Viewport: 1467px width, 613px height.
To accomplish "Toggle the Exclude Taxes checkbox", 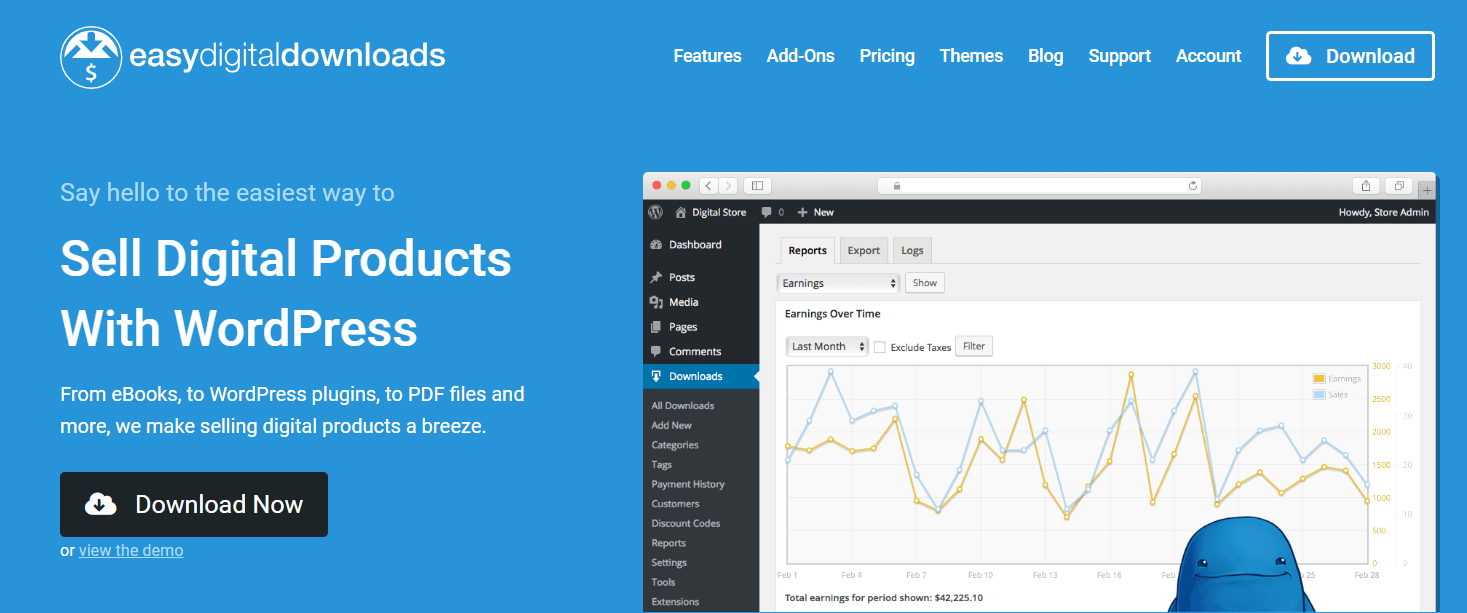I will pos(880,347).
